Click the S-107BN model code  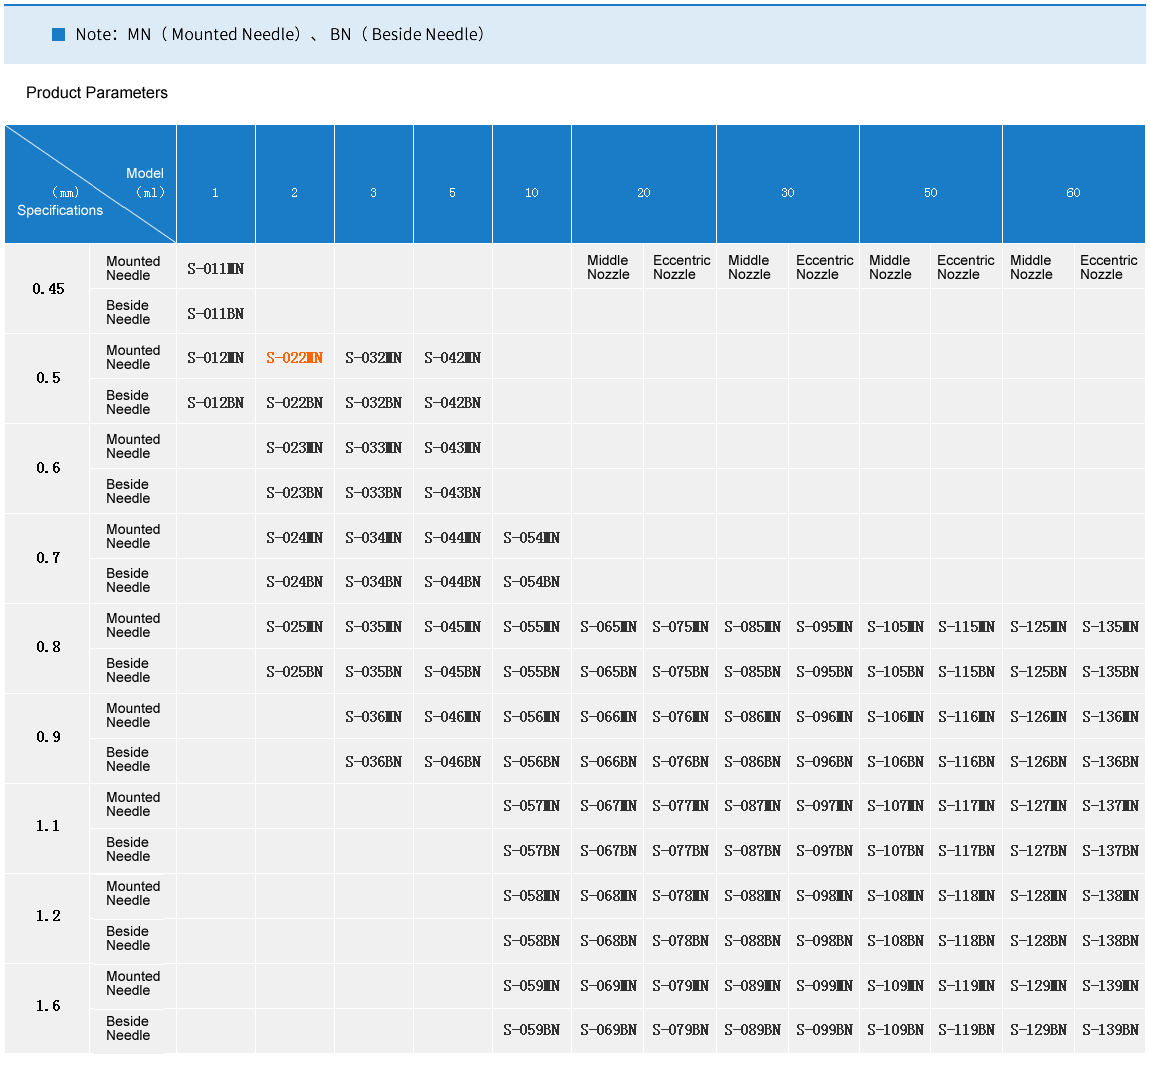tap(895, 851)
